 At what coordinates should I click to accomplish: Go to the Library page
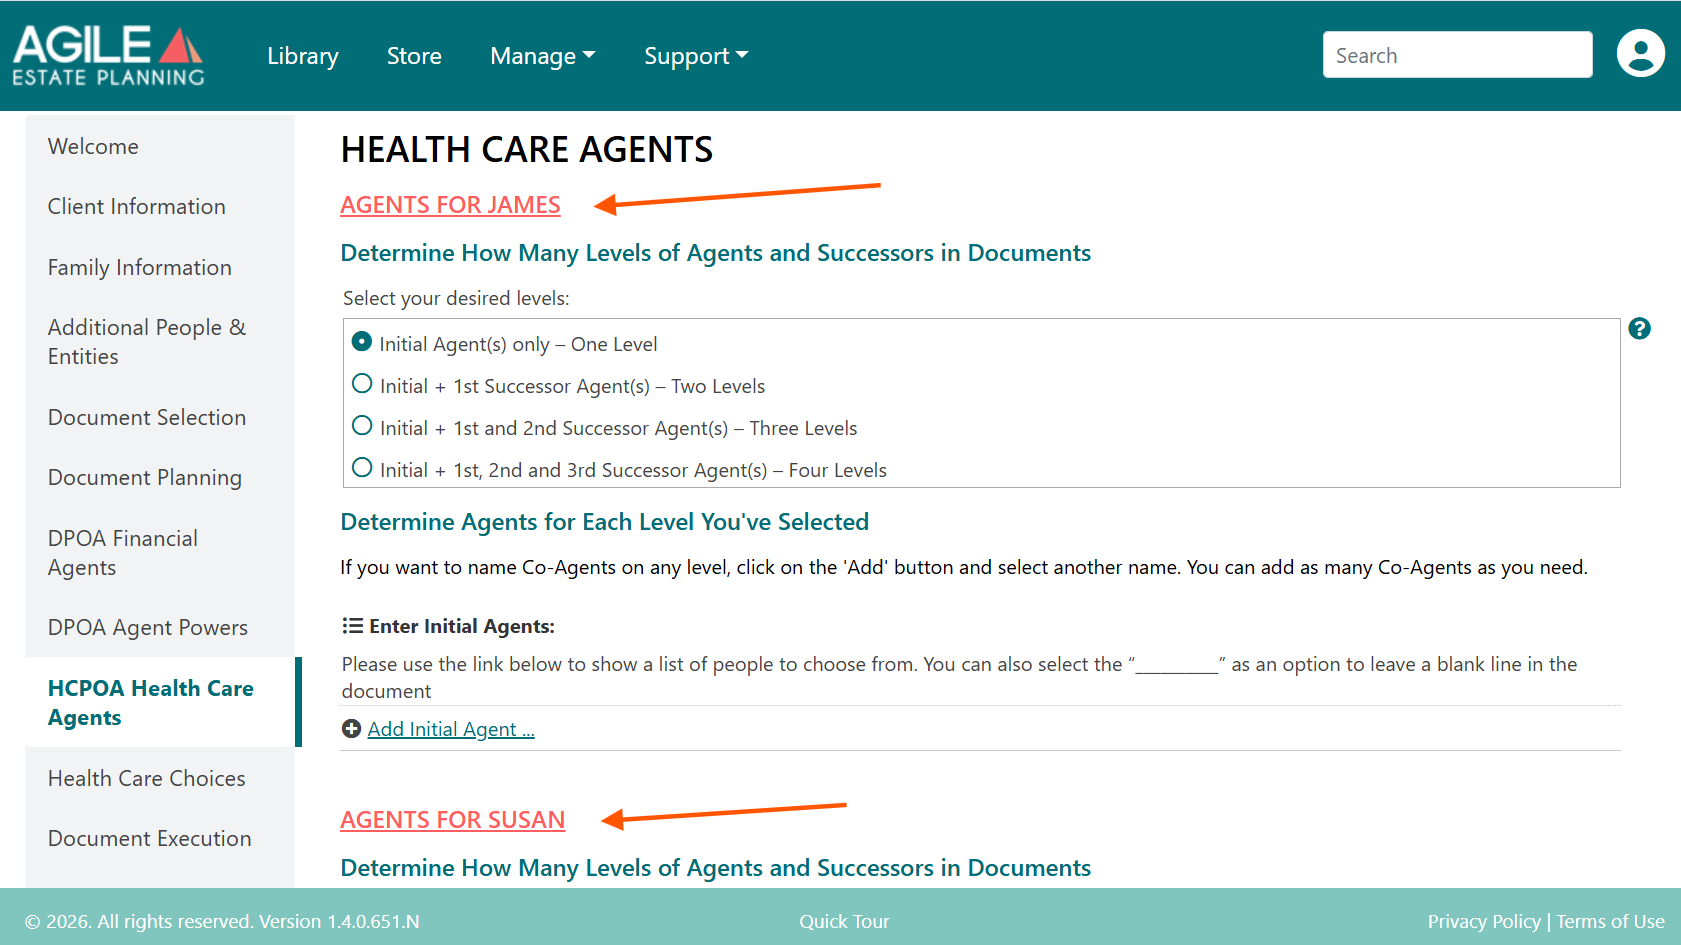click(303, 56)
